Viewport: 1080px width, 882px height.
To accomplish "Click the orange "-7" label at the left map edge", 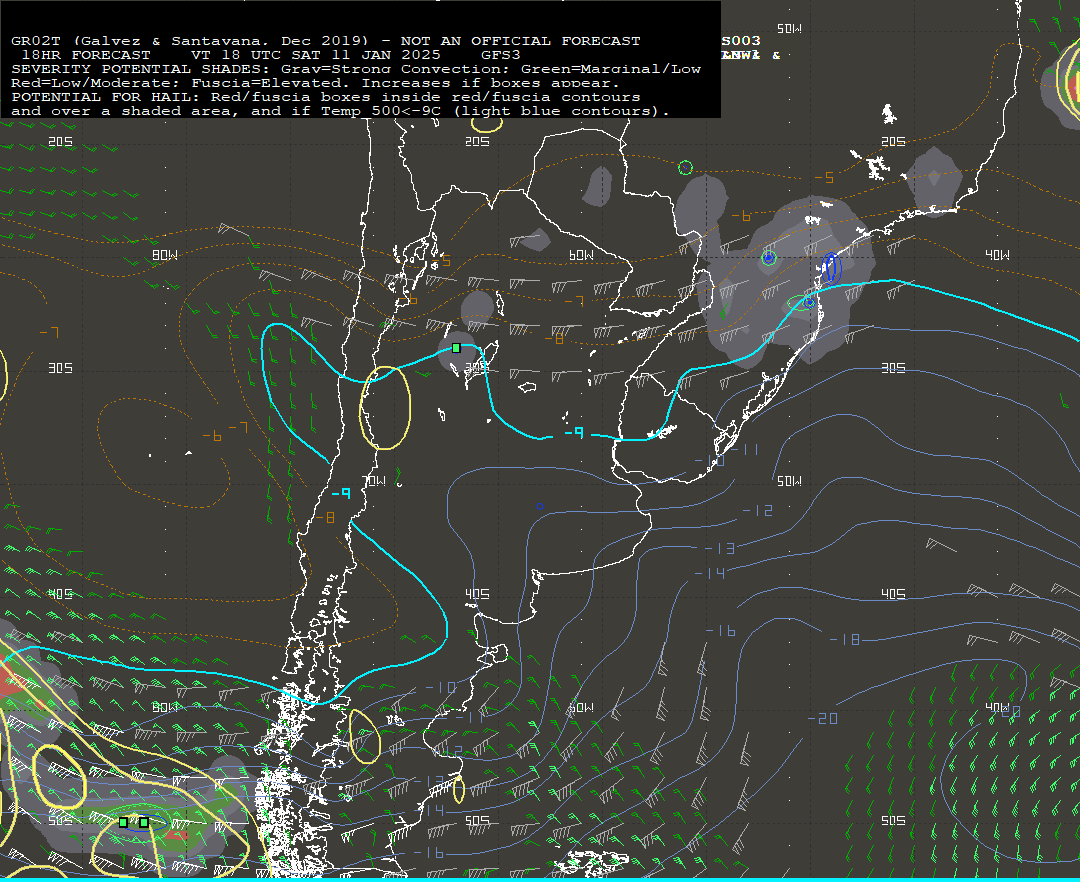I will [49, 333].
